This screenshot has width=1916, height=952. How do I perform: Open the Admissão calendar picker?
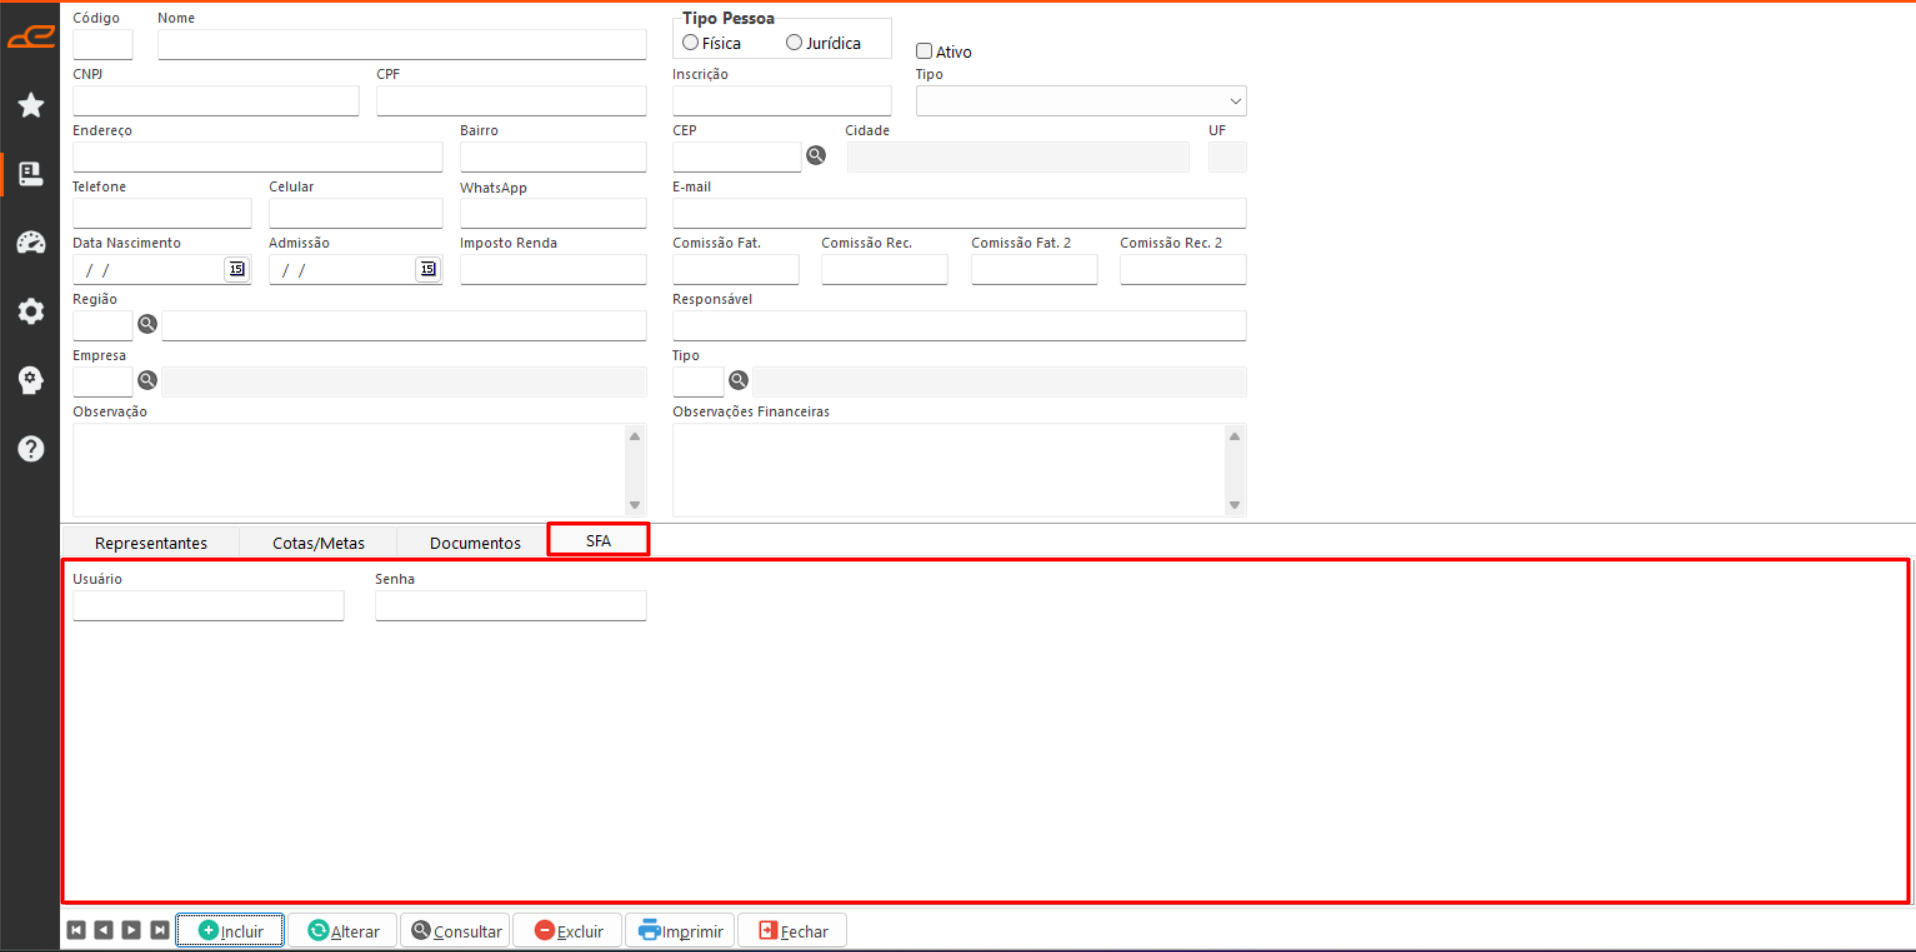pos(428,269)
